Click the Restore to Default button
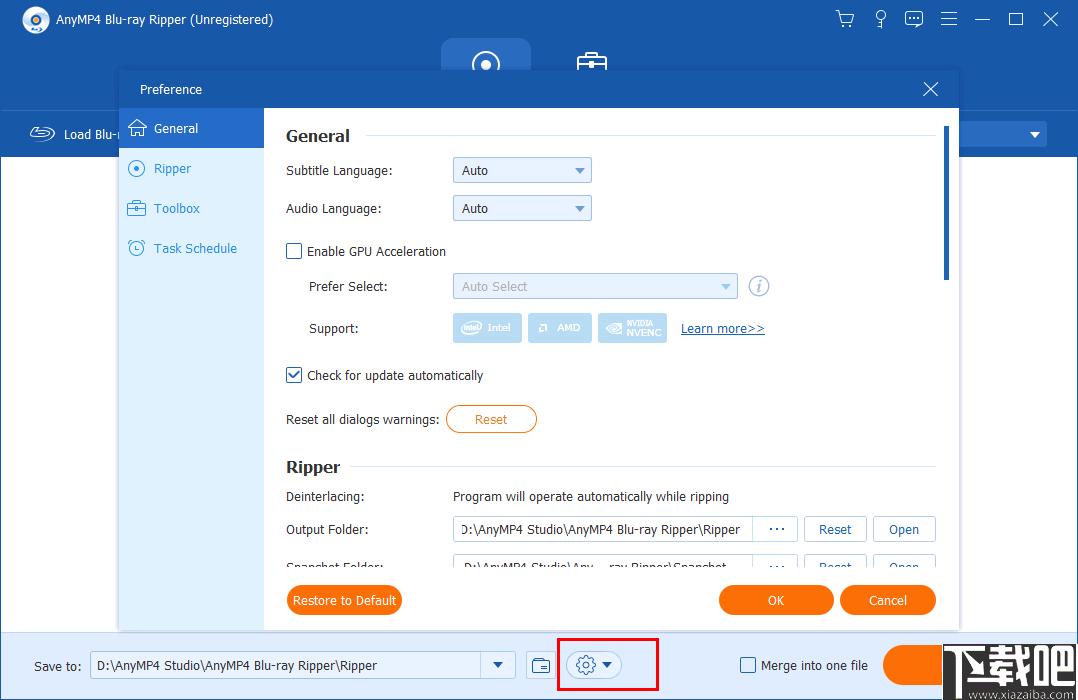Image resolution: width=1078 pixels, height=700 pixels. click(344, 600)
